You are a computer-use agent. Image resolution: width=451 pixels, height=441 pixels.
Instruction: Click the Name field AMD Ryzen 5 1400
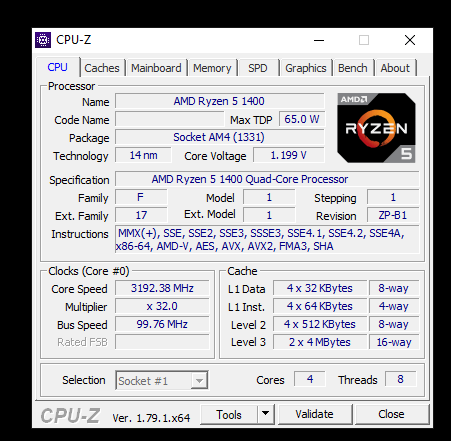coord(219,101)
